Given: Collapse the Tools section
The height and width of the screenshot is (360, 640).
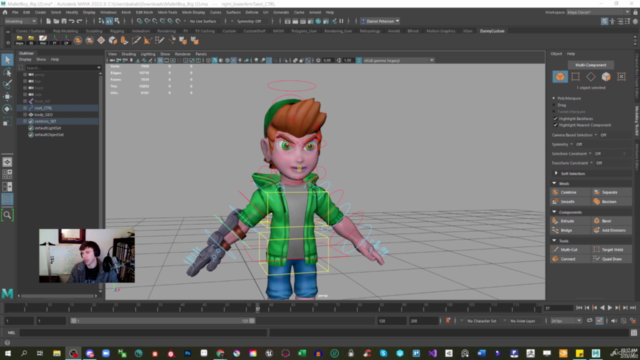Looking at the screenshot, I should [x=554, y=241].
